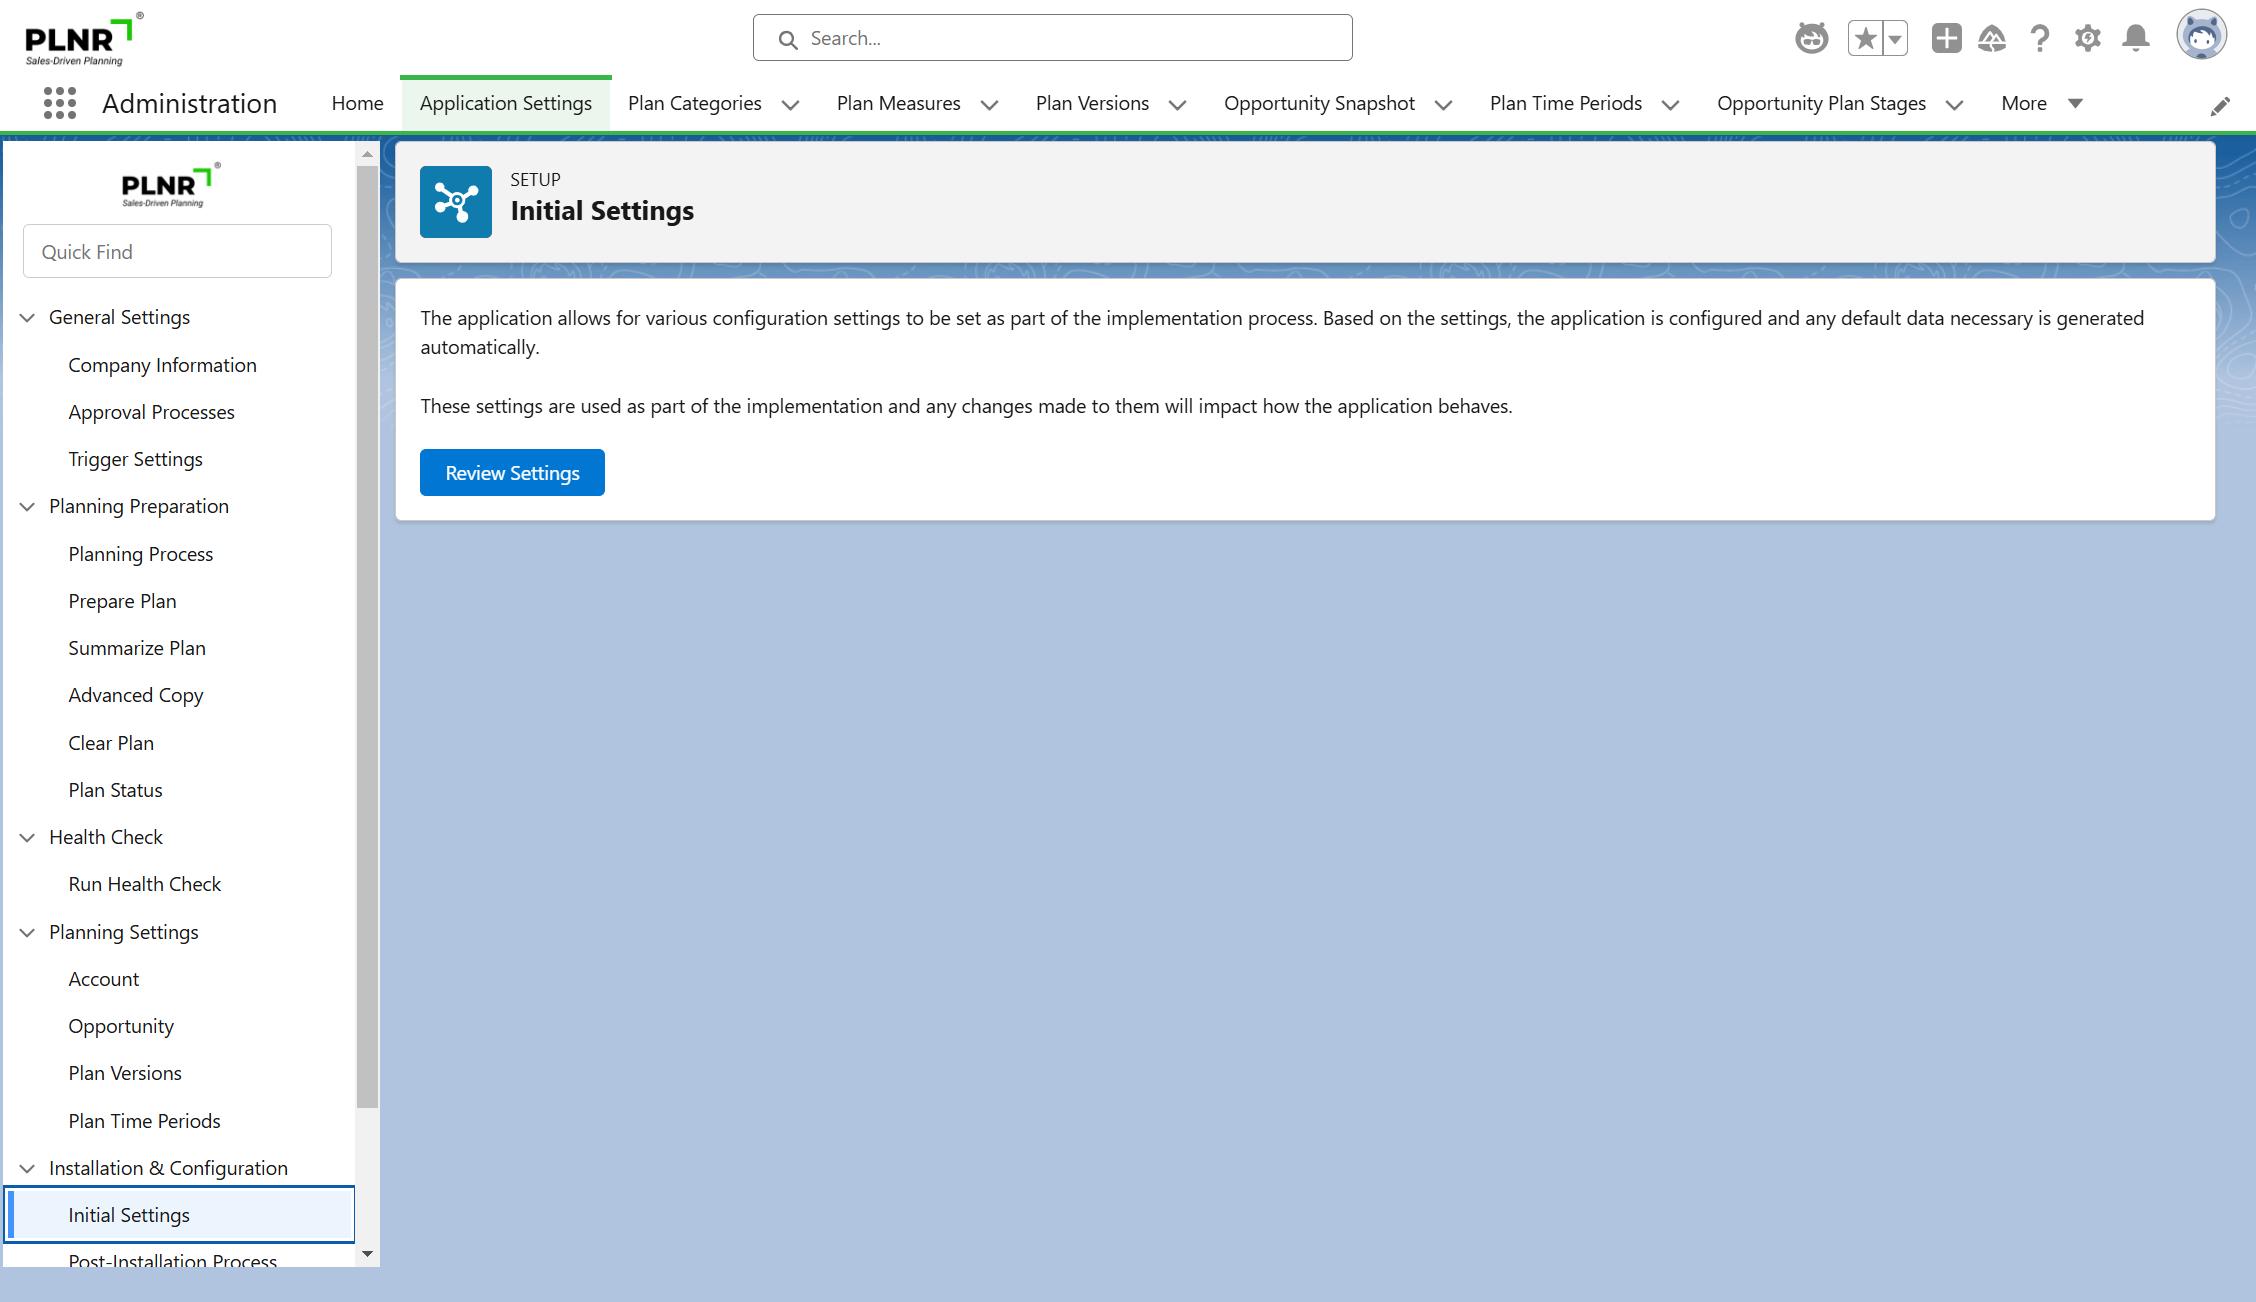Open the favorites list dropdown arrow
This screenshot has width=2256, height=1302.
pyautogui.click(x=1895, y=38)
